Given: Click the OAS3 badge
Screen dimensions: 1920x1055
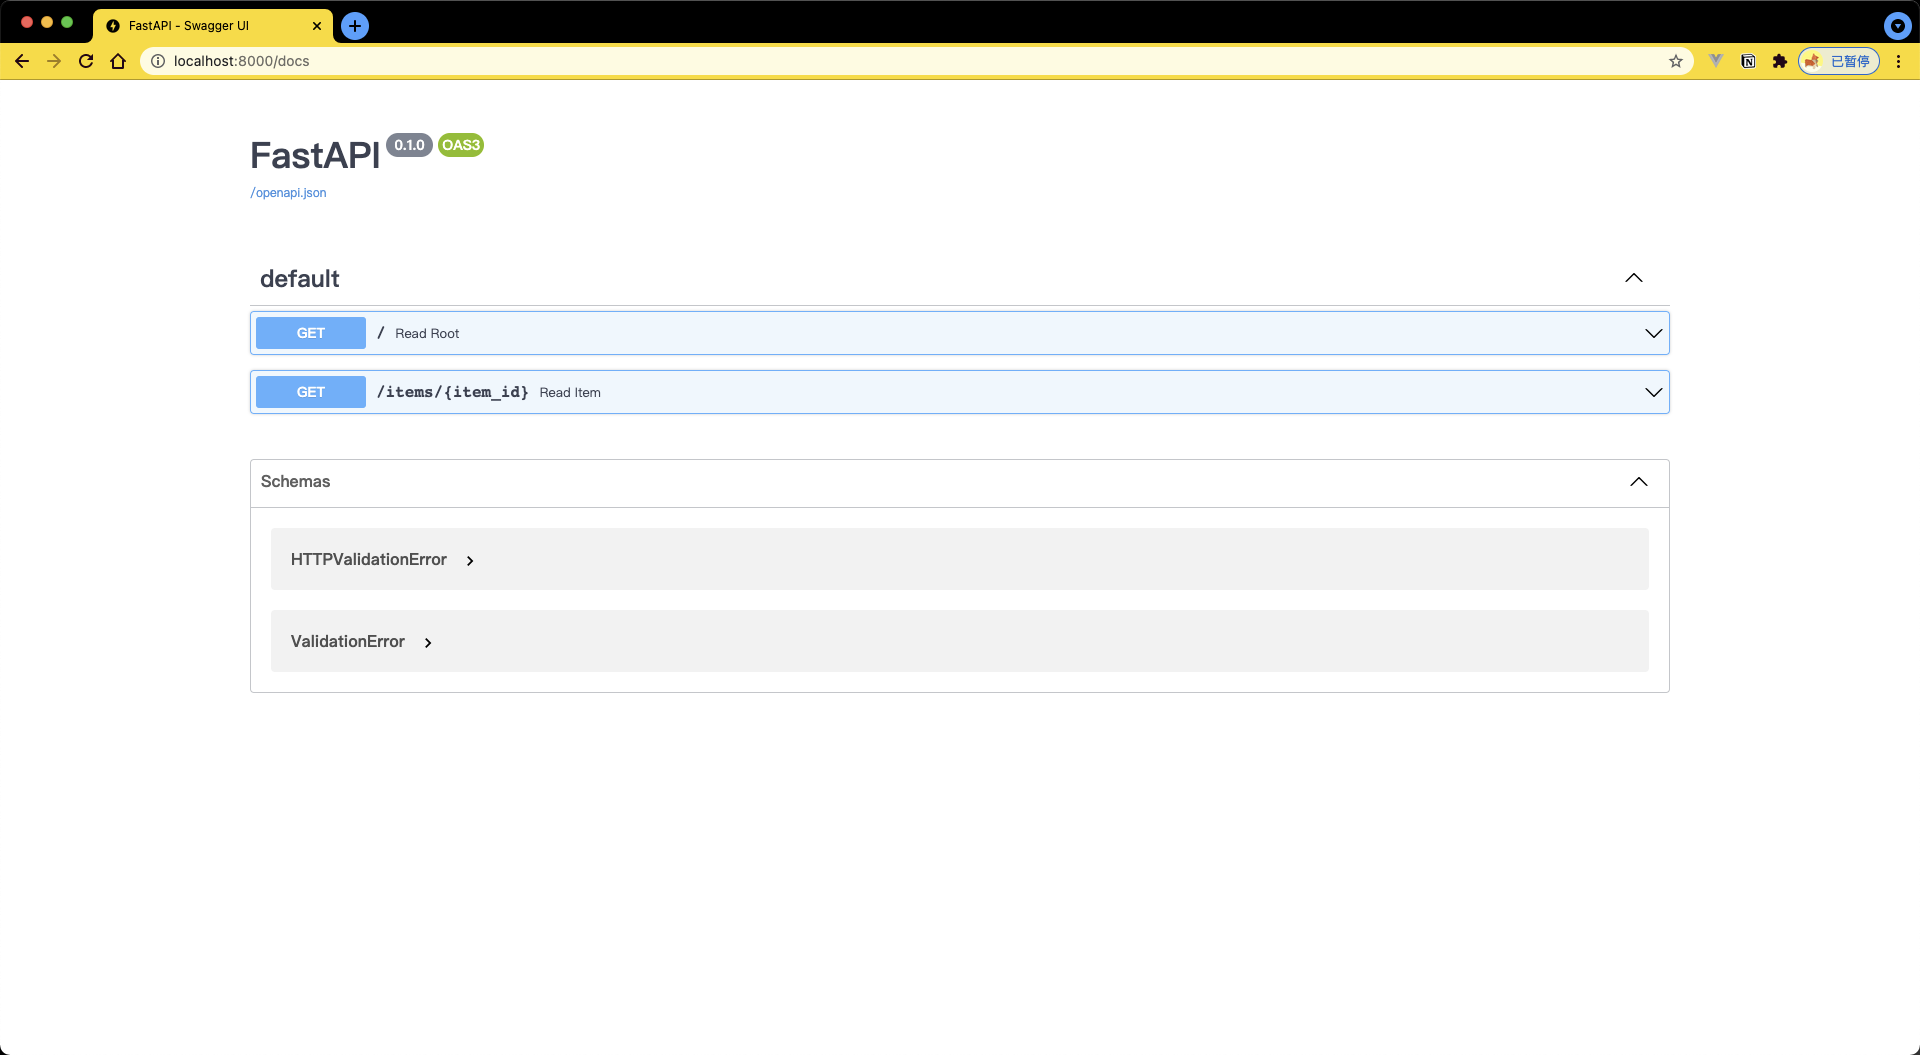Looking at the screenshot, I should 461,145.
